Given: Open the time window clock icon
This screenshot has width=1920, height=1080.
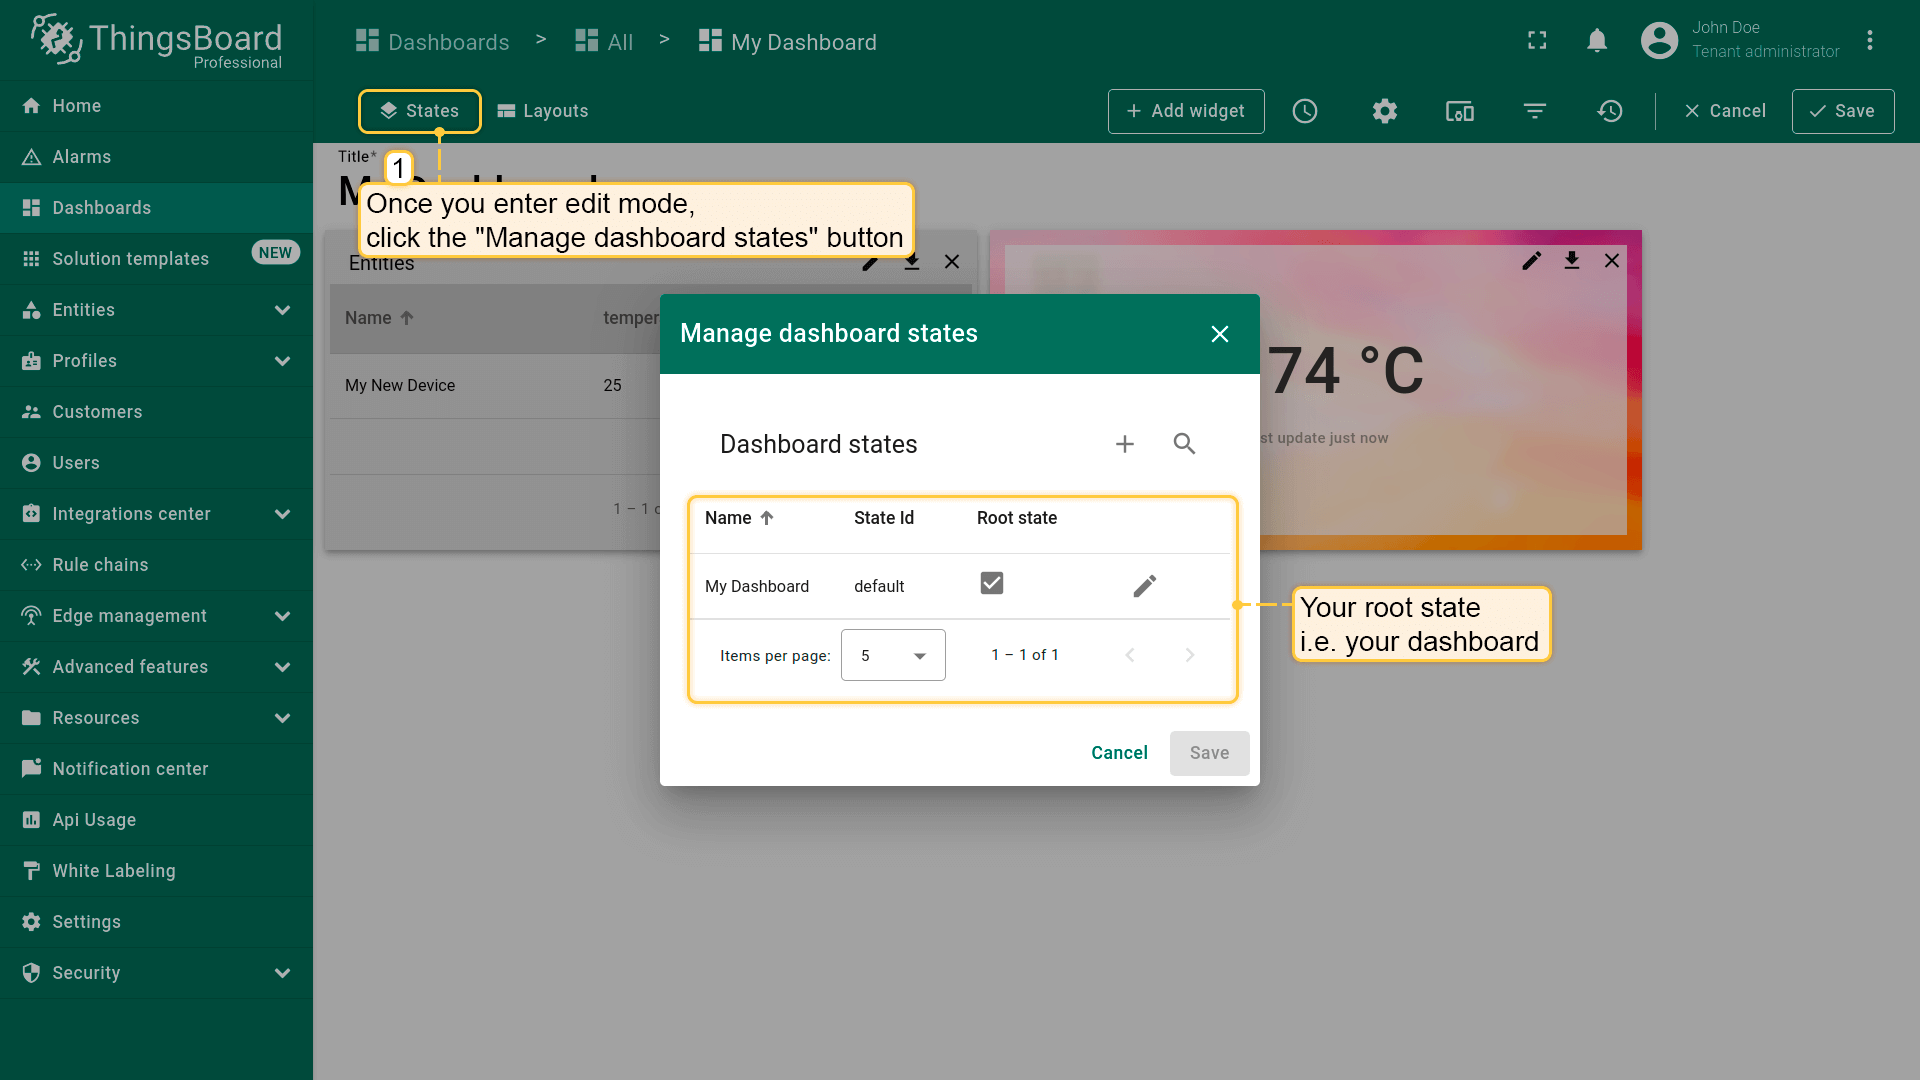Looking at the screenshot, I should [x=1305, y=111].
